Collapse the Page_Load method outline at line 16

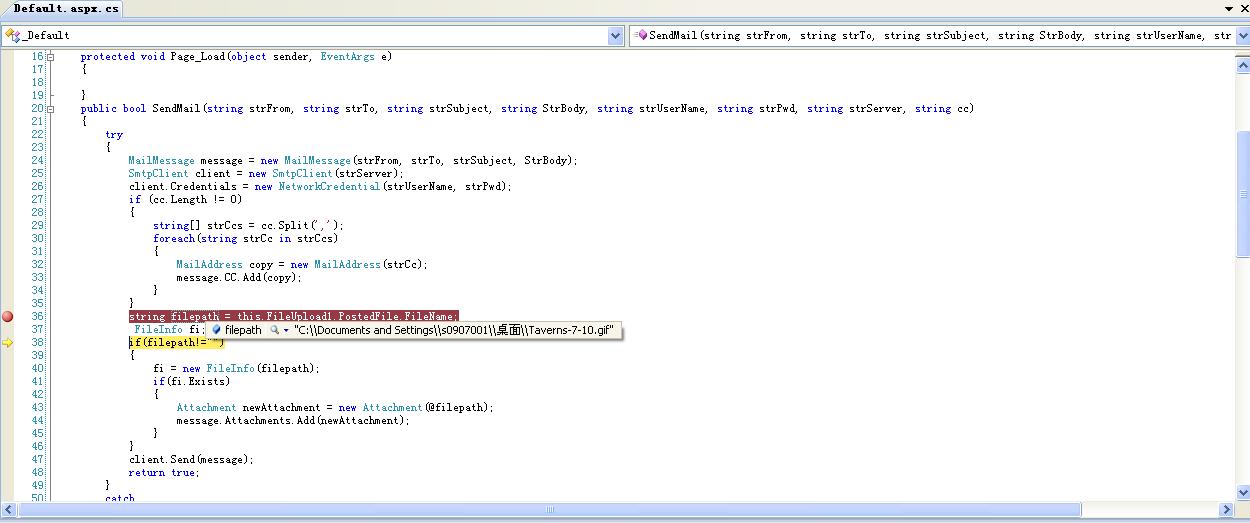pyautogui.click(x=50, y=57)
